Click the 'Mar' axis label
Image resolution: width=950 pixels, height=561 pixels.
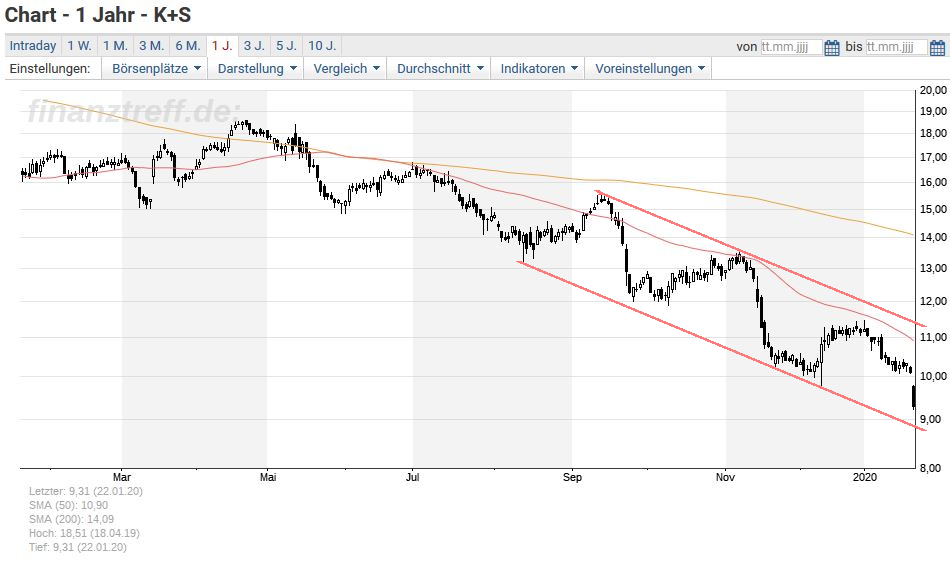point(122,477)
